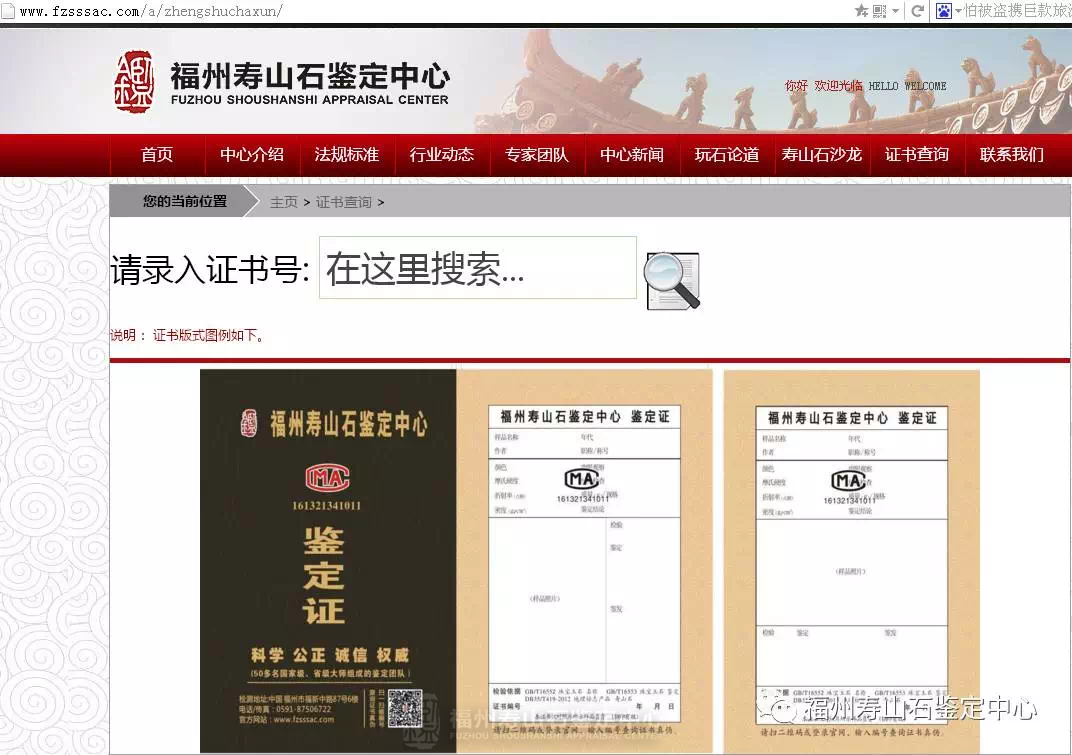Go to 寿山石沙龙 page
Image resolution: width=1072 pixels, height=755 pixels.
(x=822, y=155)
